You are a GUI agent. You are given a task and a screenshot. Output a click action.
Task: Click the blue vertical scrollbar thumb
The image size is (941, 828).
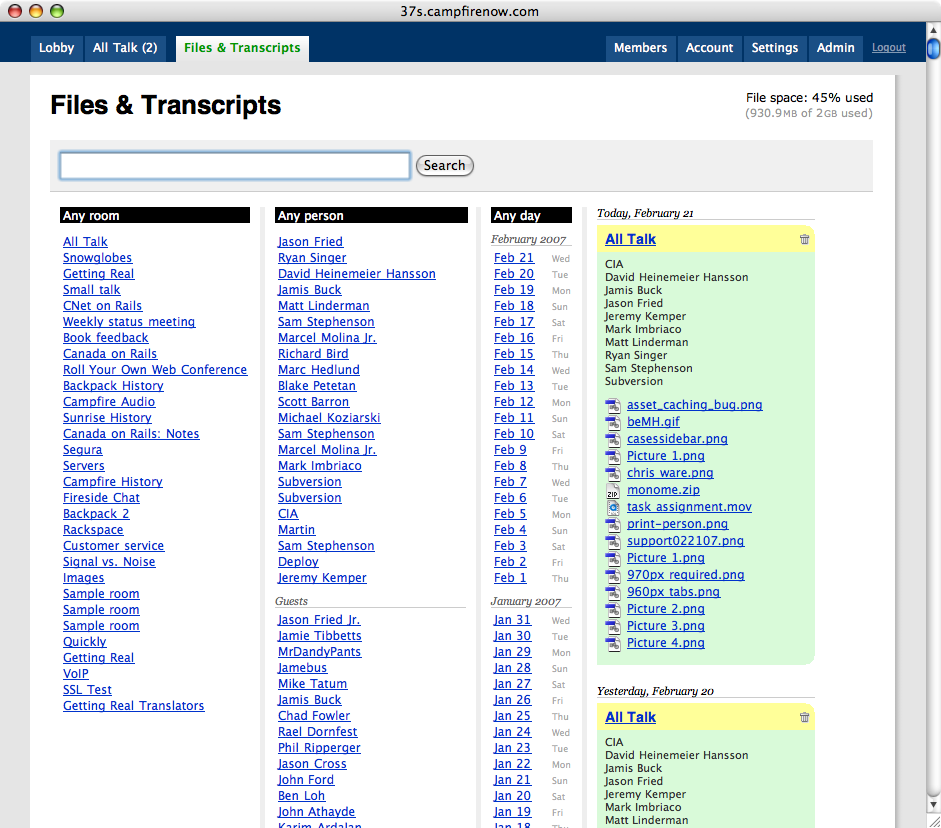pos(933,49)
